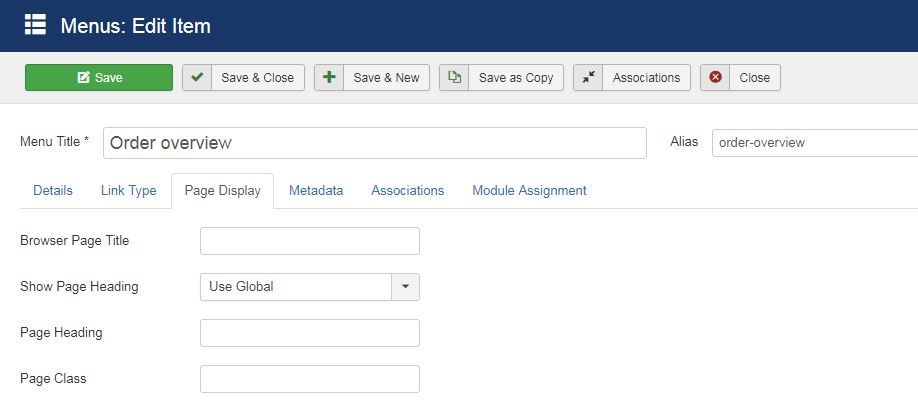
Task: Switch to the Link Type tab
Action: pos(129,190)
